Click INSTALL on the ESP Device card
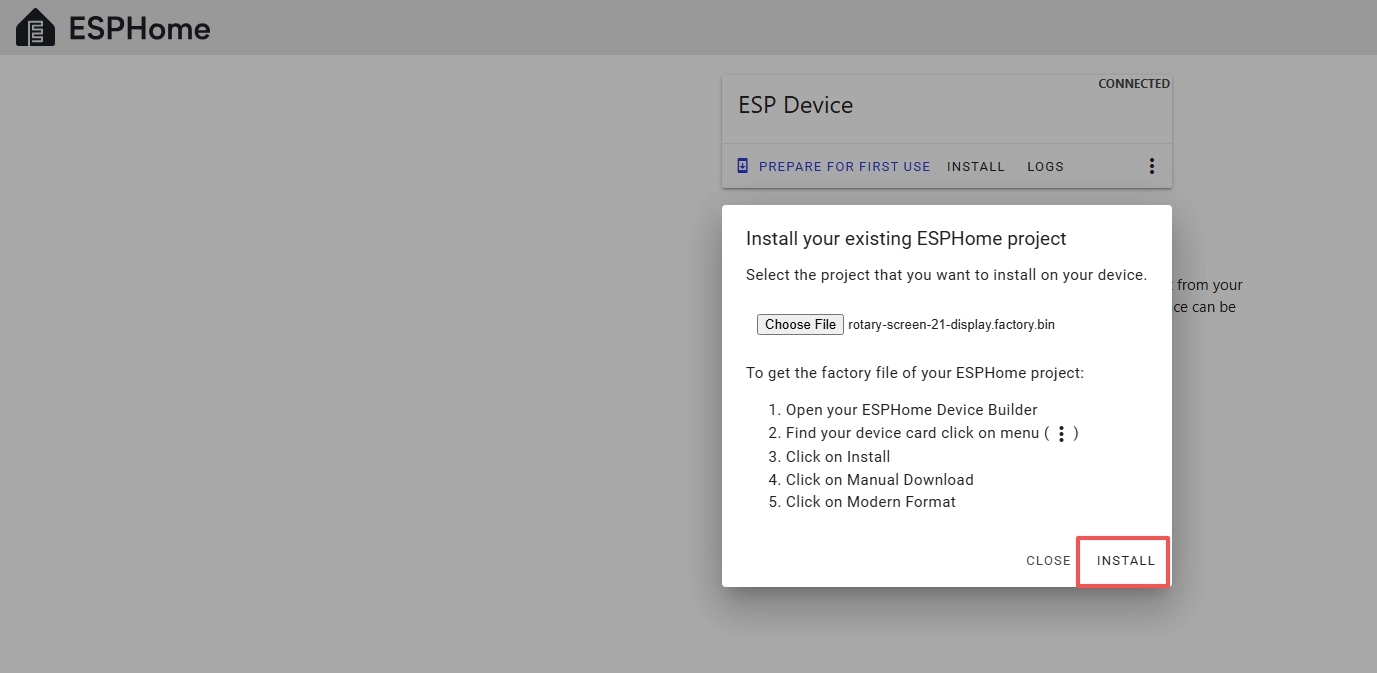 click(x=975, y=167)
